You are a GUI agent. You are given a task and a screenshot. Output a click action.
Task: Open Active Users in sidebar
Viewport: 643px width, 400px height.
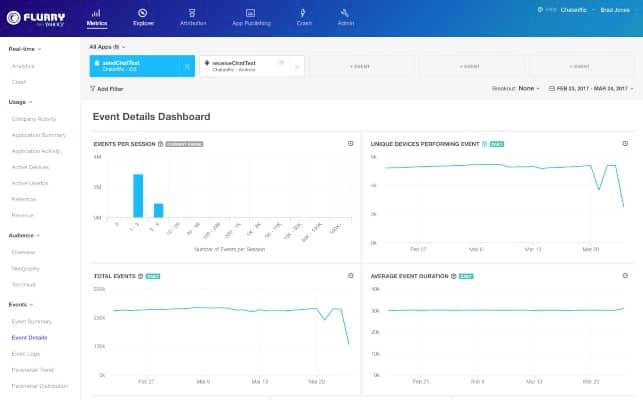click(30, 183)
